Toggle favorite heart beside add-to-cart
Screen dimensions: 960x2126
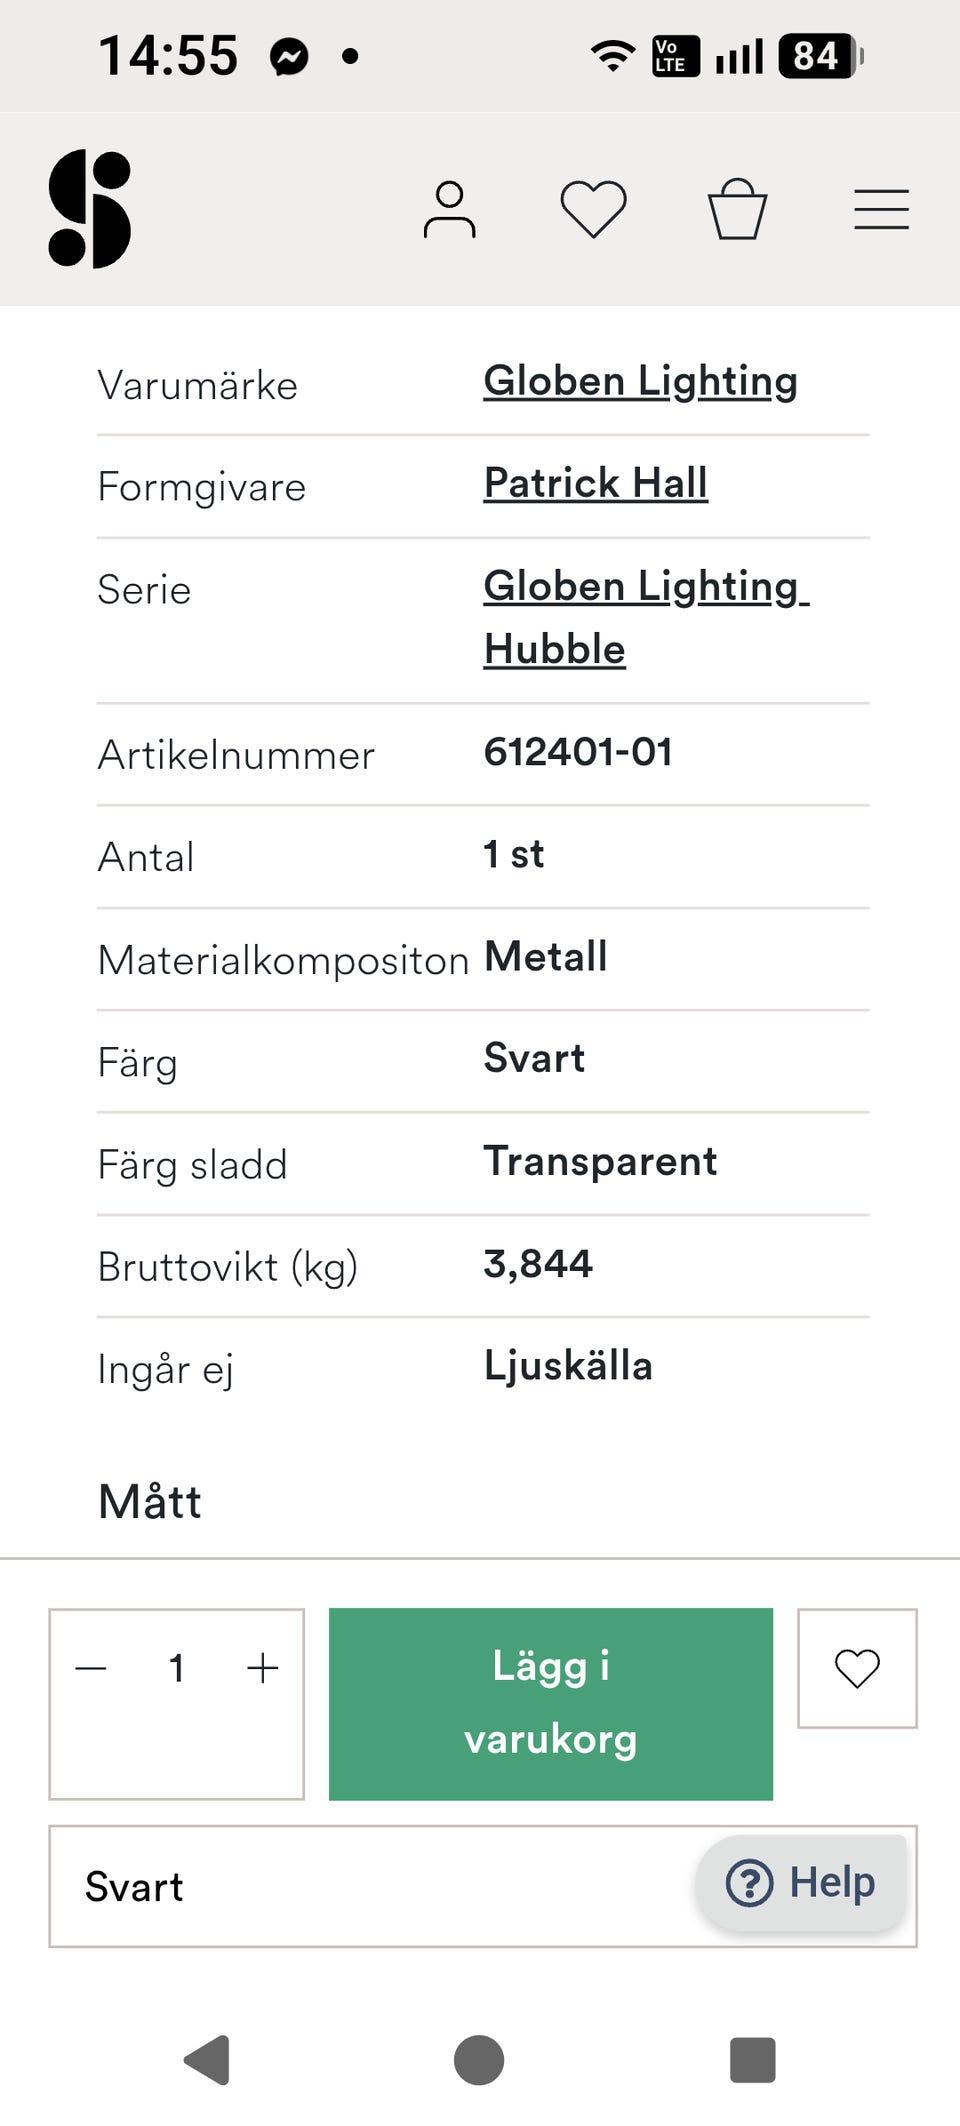pos(857,1668)
